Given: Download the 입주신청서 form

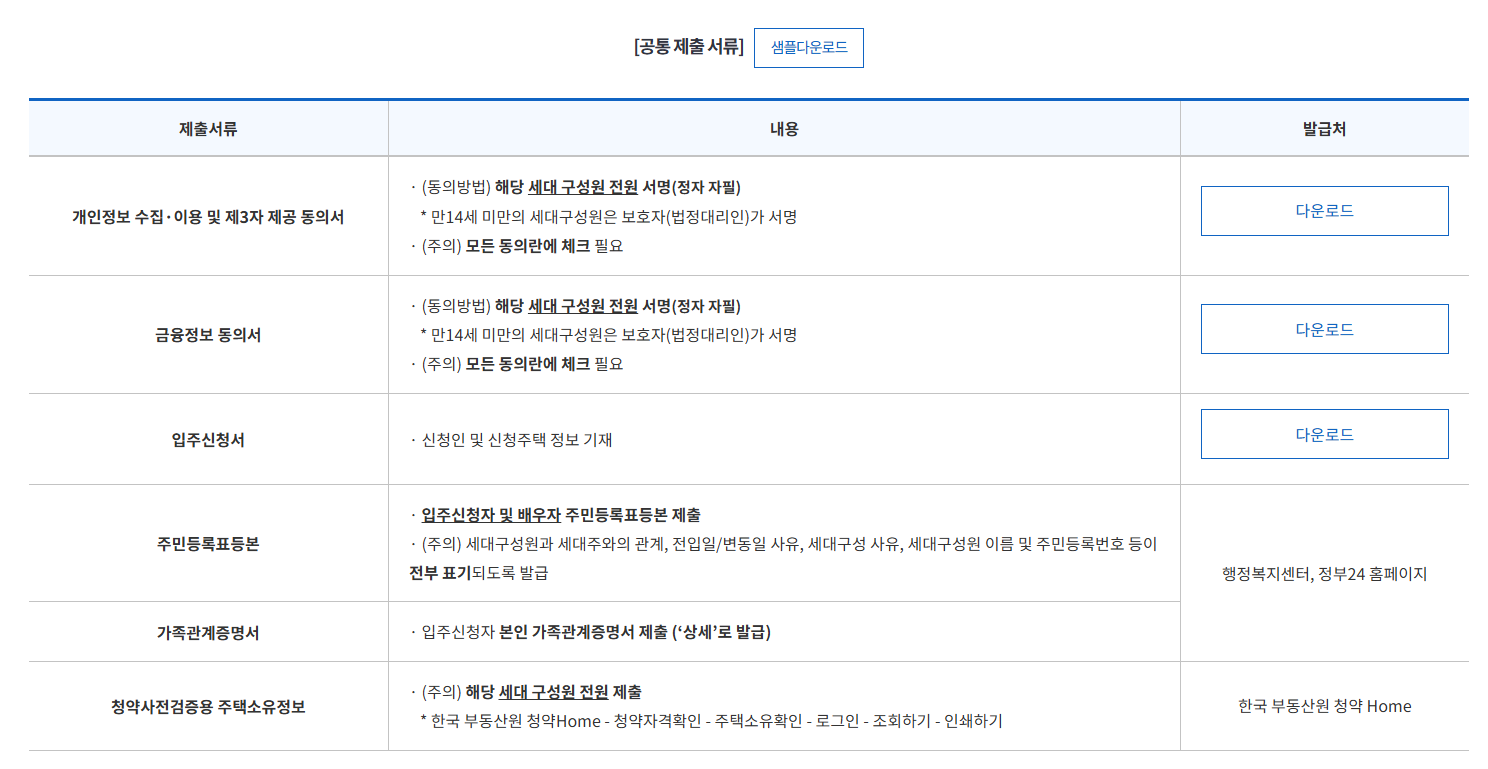Looking at the screenshot, I should click(x=1324, y=433).
